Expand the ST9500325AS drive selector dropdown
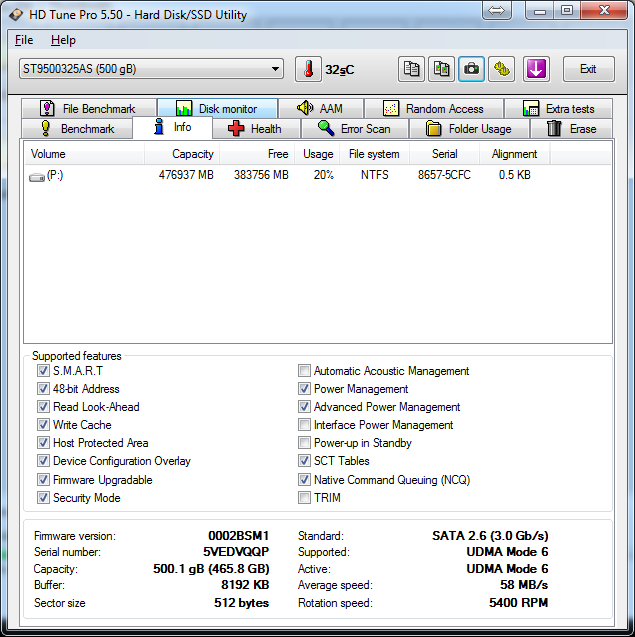 click(151, 69)
